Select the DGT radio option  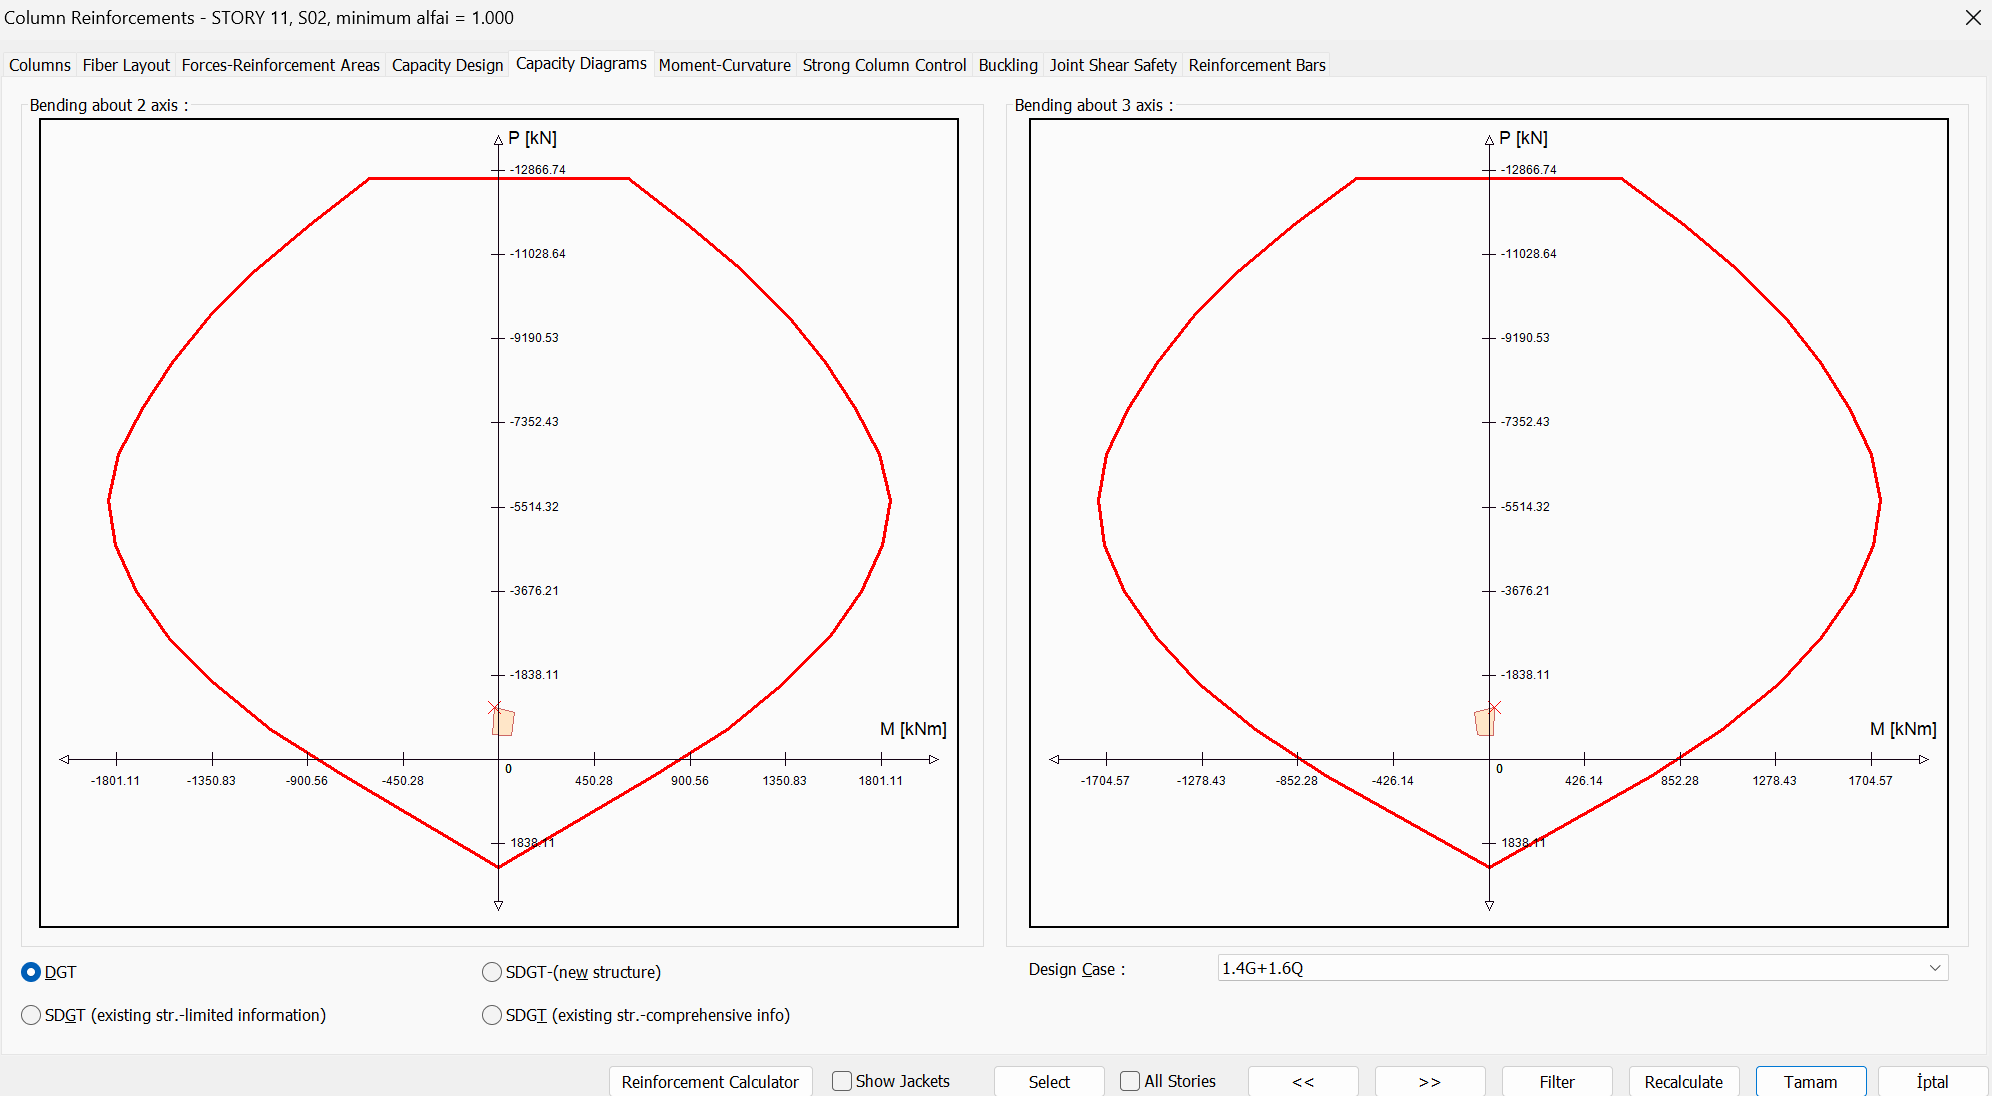point(31,972)
